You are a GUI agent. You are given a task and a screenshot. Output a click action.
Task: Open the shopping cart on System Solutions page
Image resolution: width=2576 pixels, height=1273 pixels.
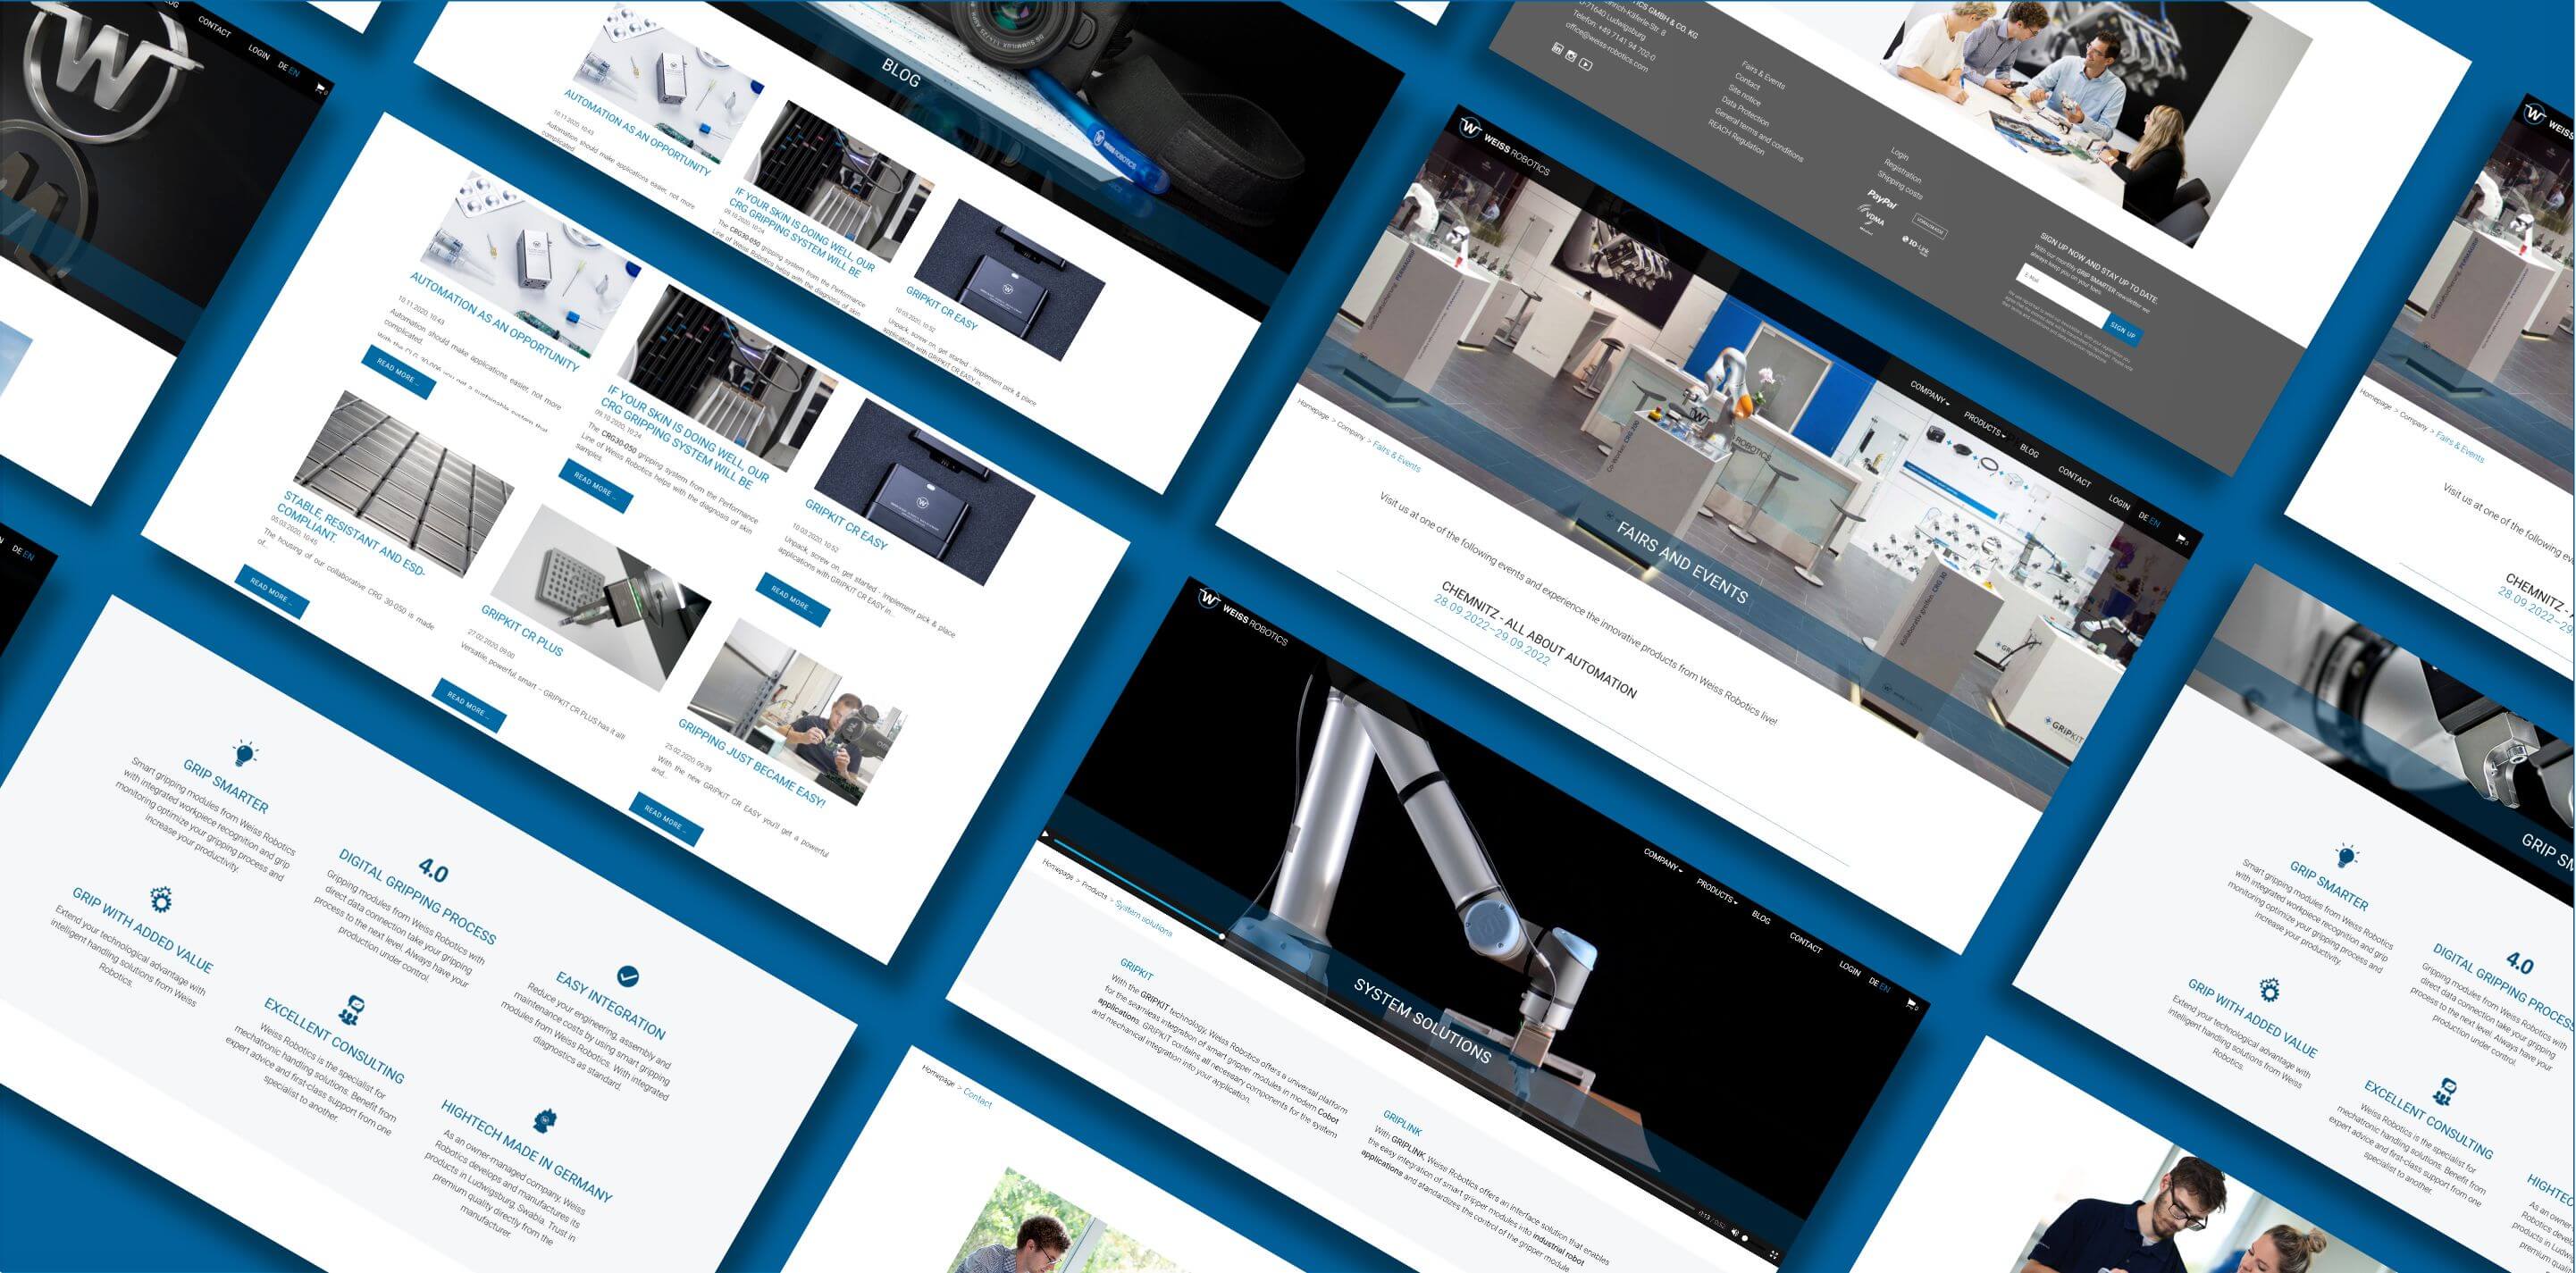(x=1912, y=1006)
